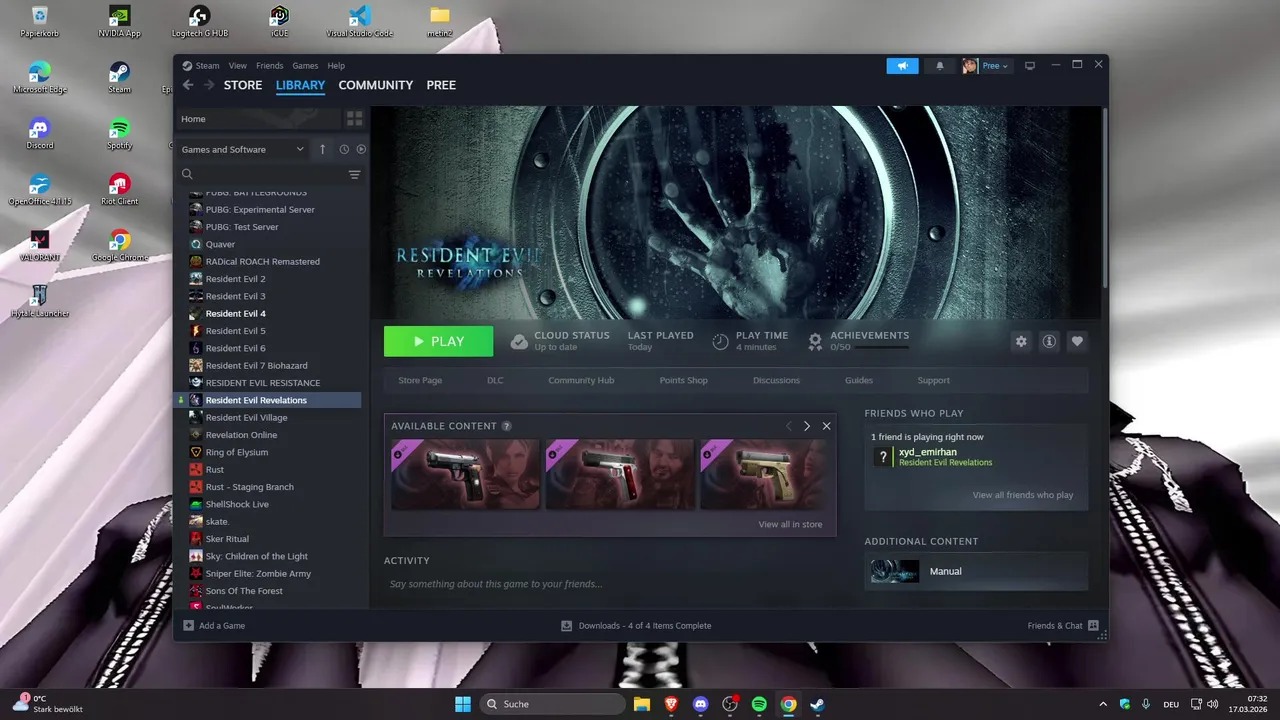
Task: Toggle the recent activity clock filter
Action: [344, 149]
